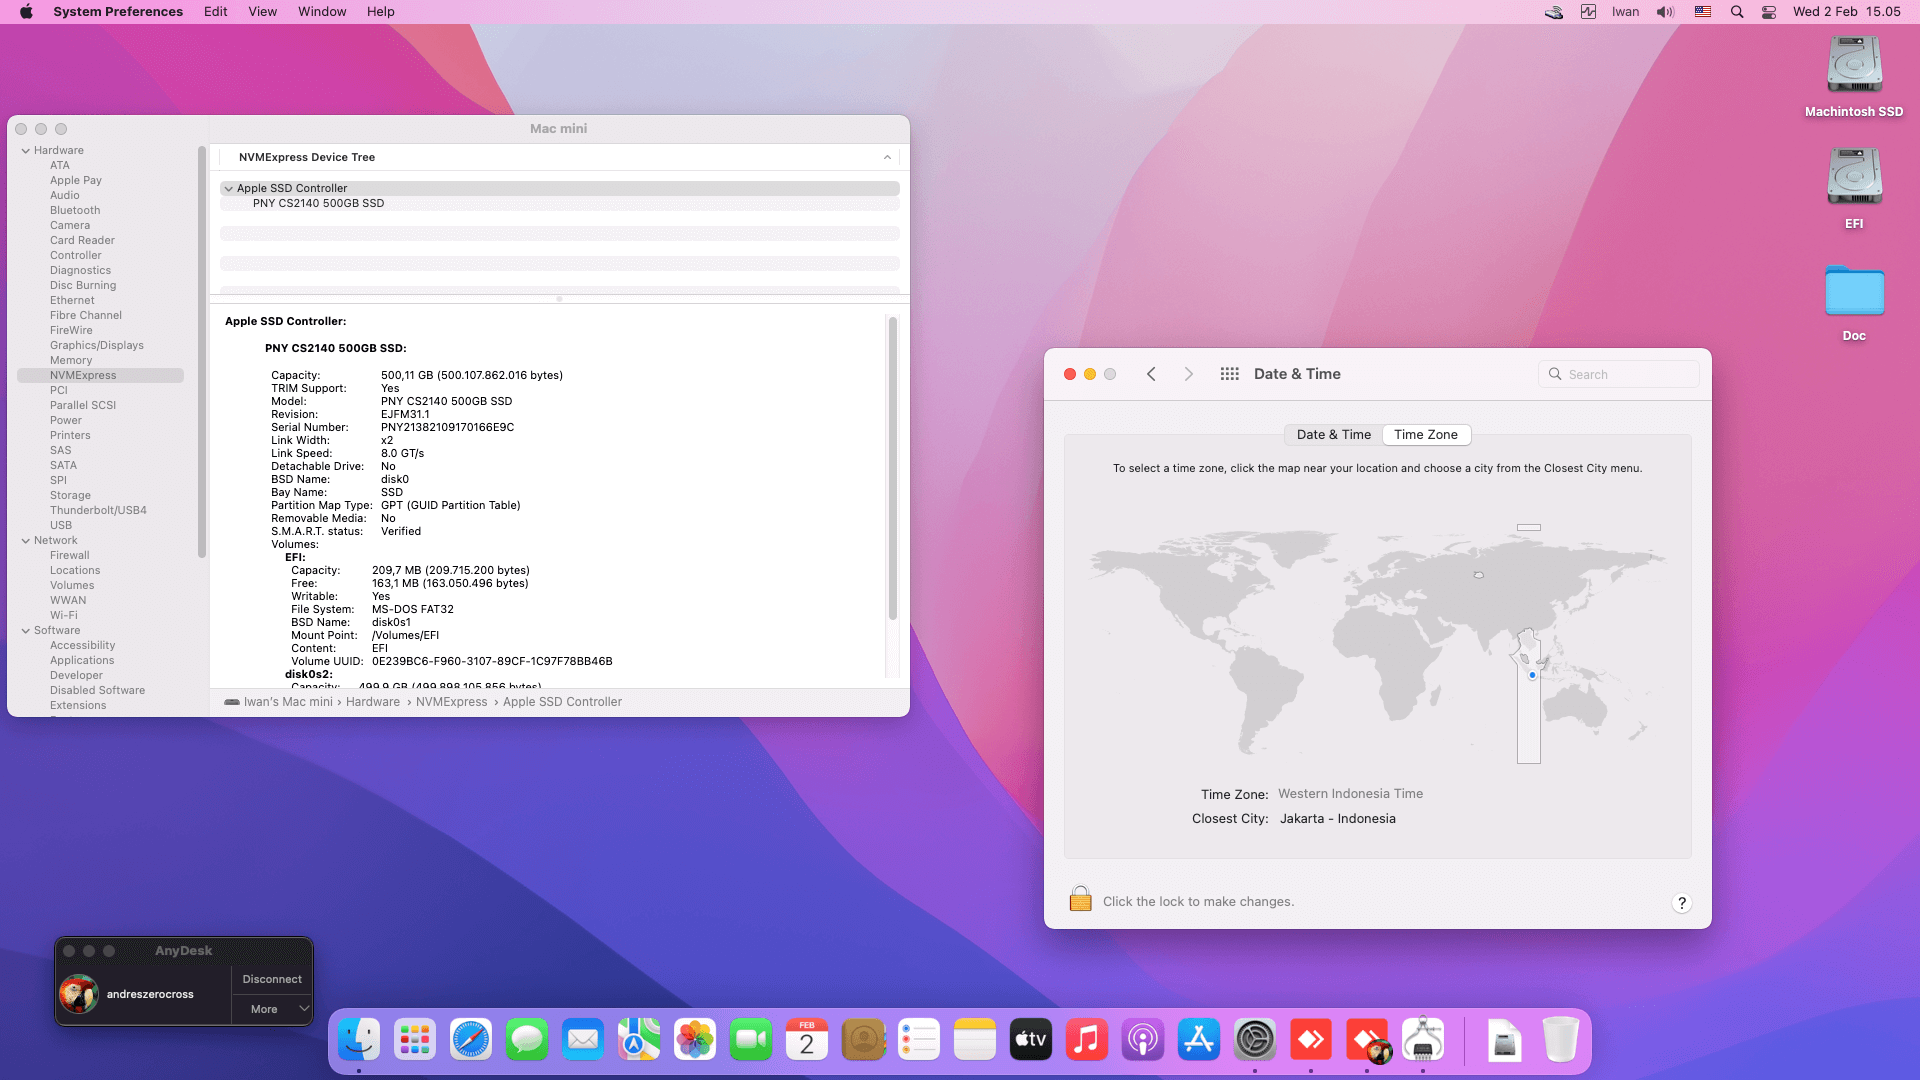Switch to the Date & Time tab
This screenshot has height=1080, width=1920.
tap(1333, 435)
